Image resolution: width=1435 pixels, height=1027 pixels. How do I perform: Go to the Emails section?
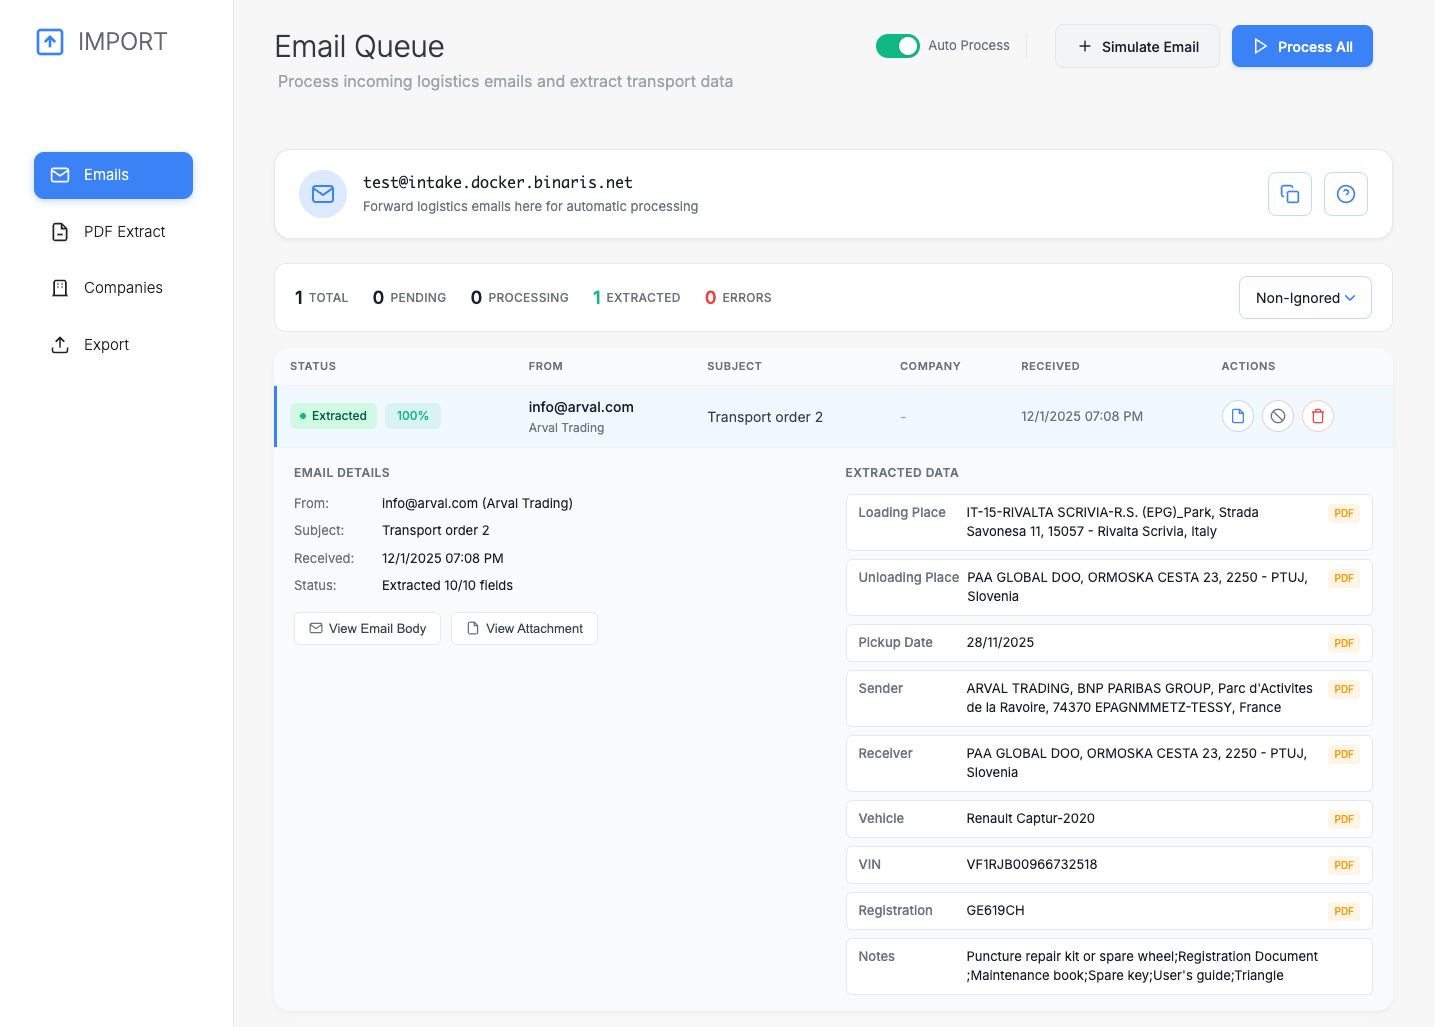point(113,175)
